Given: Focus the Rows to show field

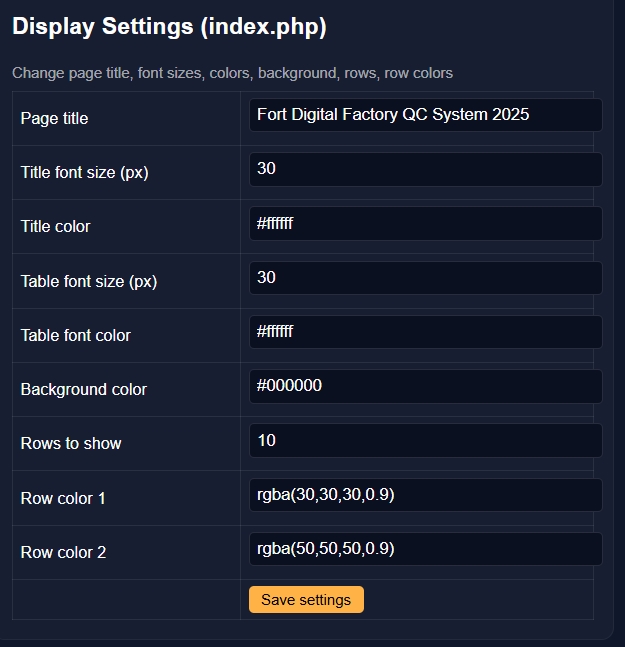Looking at the screenshot, I should click(425, 440).
